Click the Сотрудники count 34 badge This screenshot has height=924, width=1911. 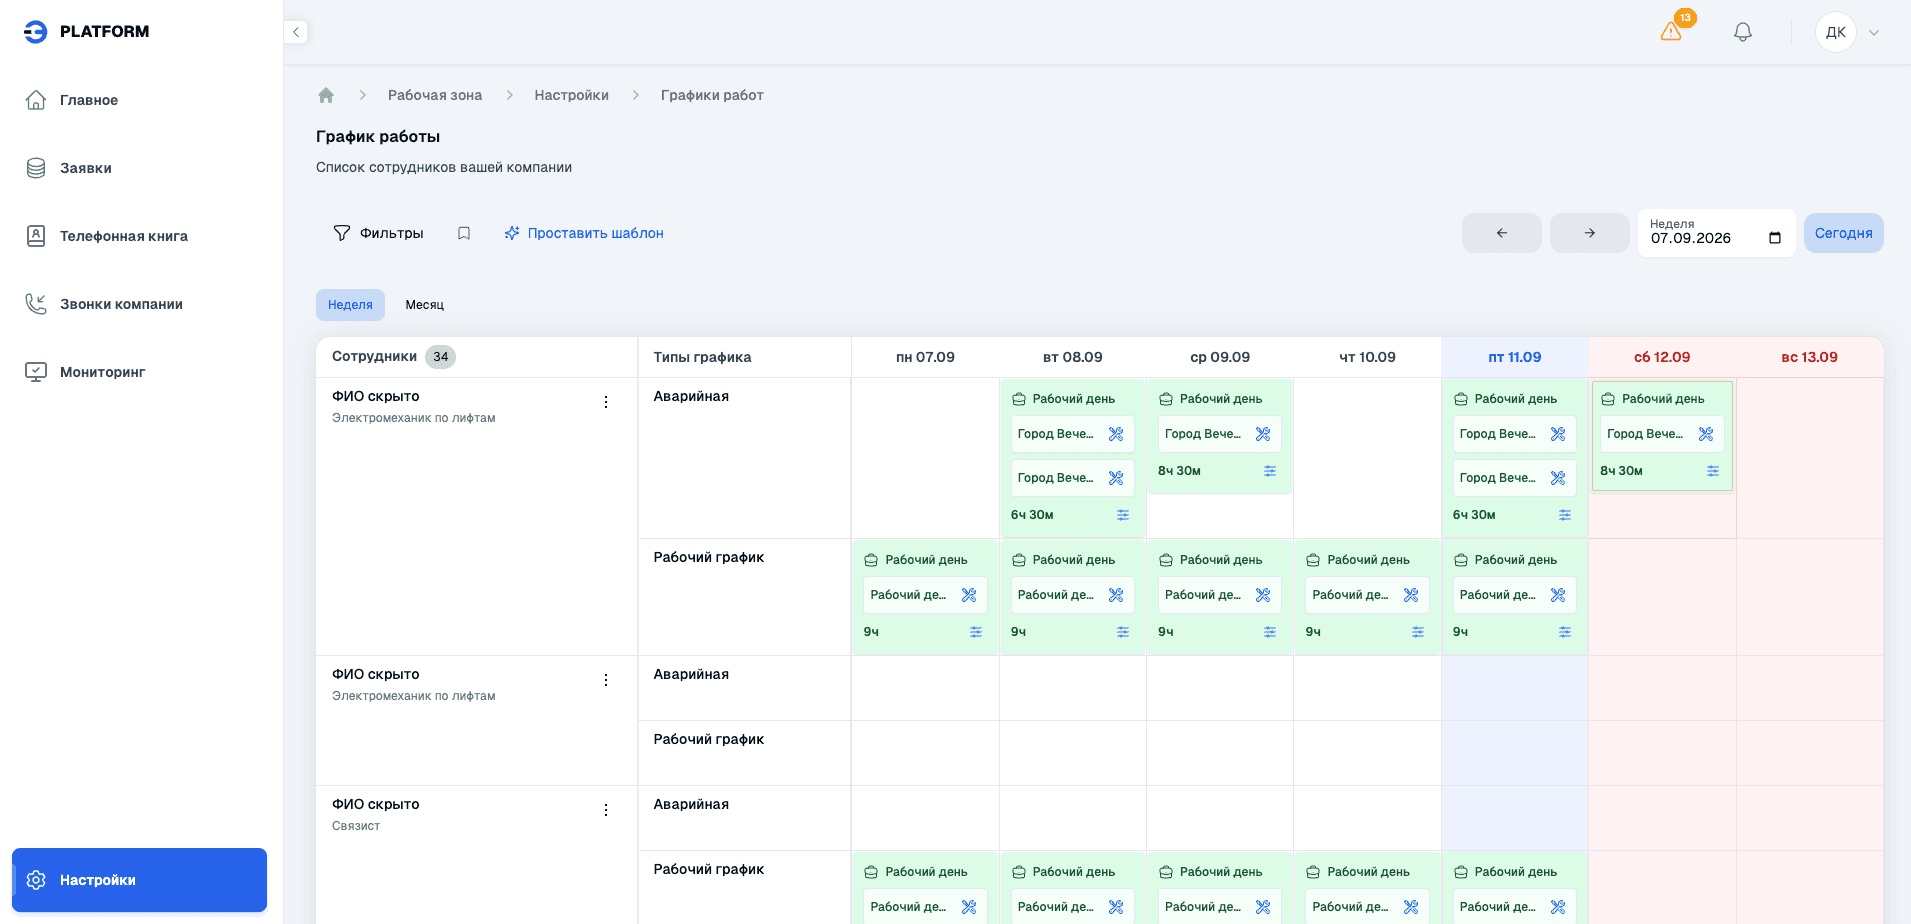point(441,357)
